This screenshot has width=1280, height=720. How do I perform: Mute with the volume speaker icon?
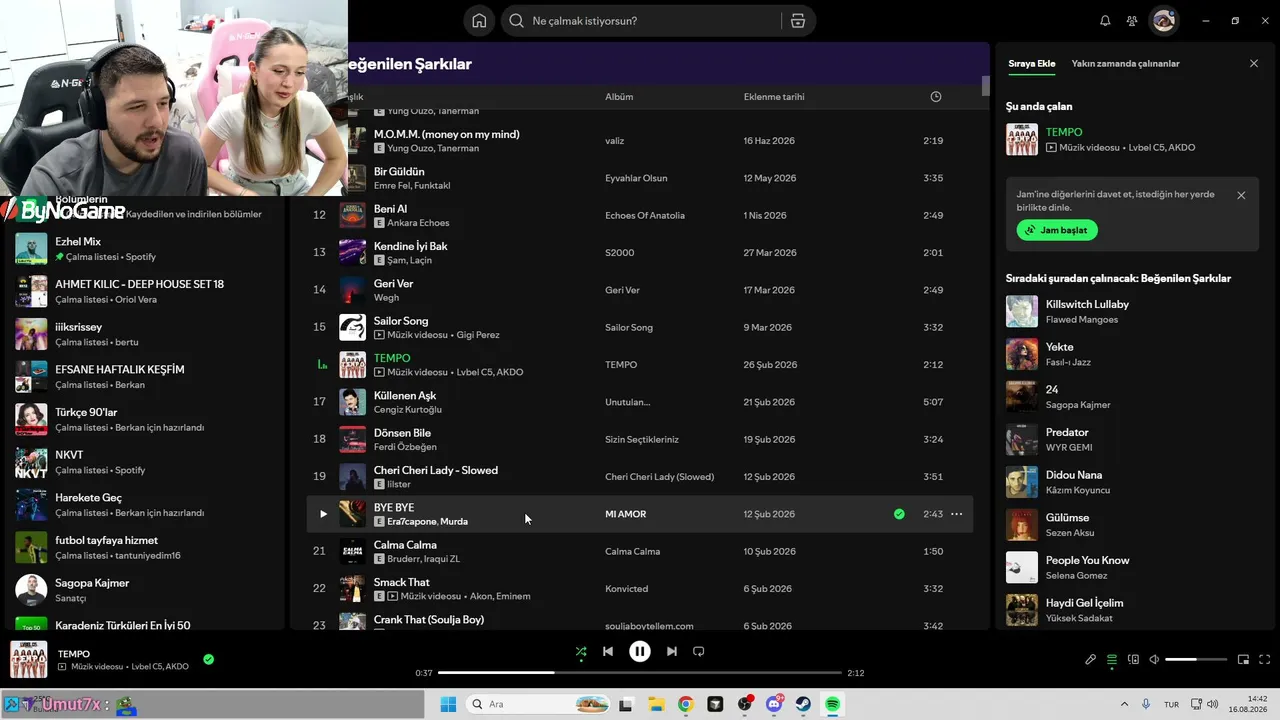[1154, 660]
